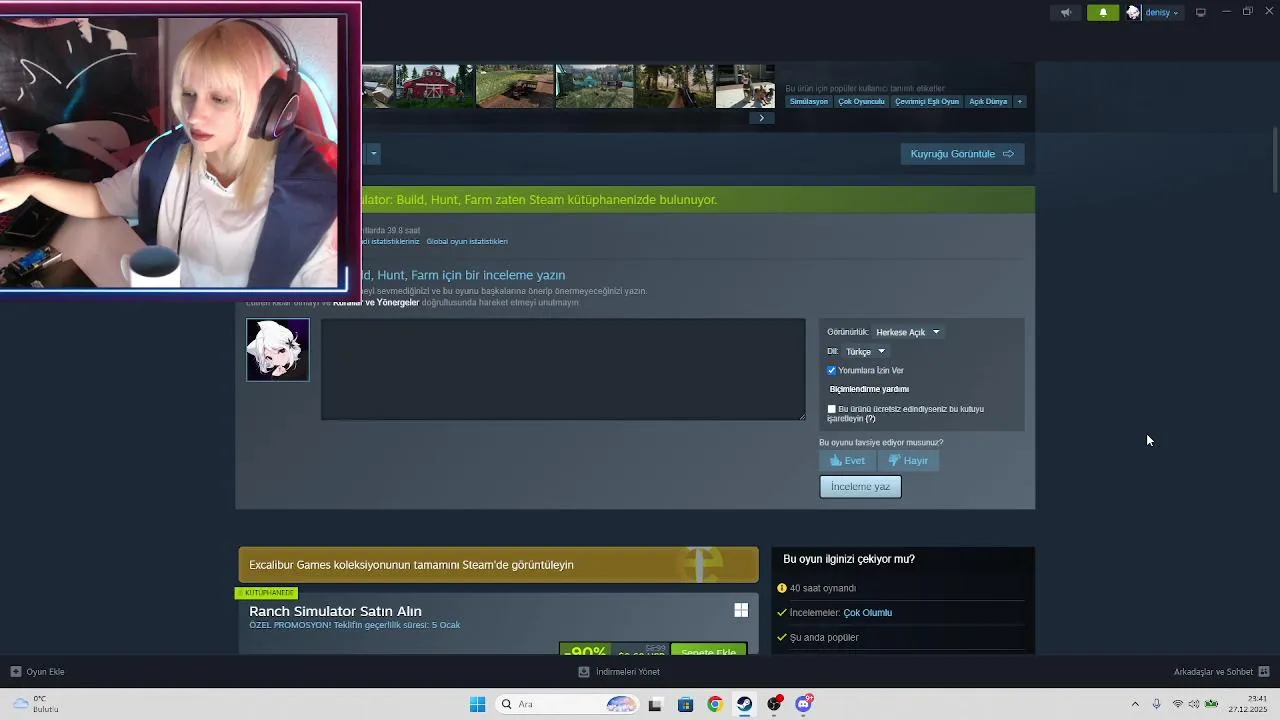Open Excalibur Games koleksiyonu banner
The width and height of the screenshot is (1280, 720).
coord(498,565)
